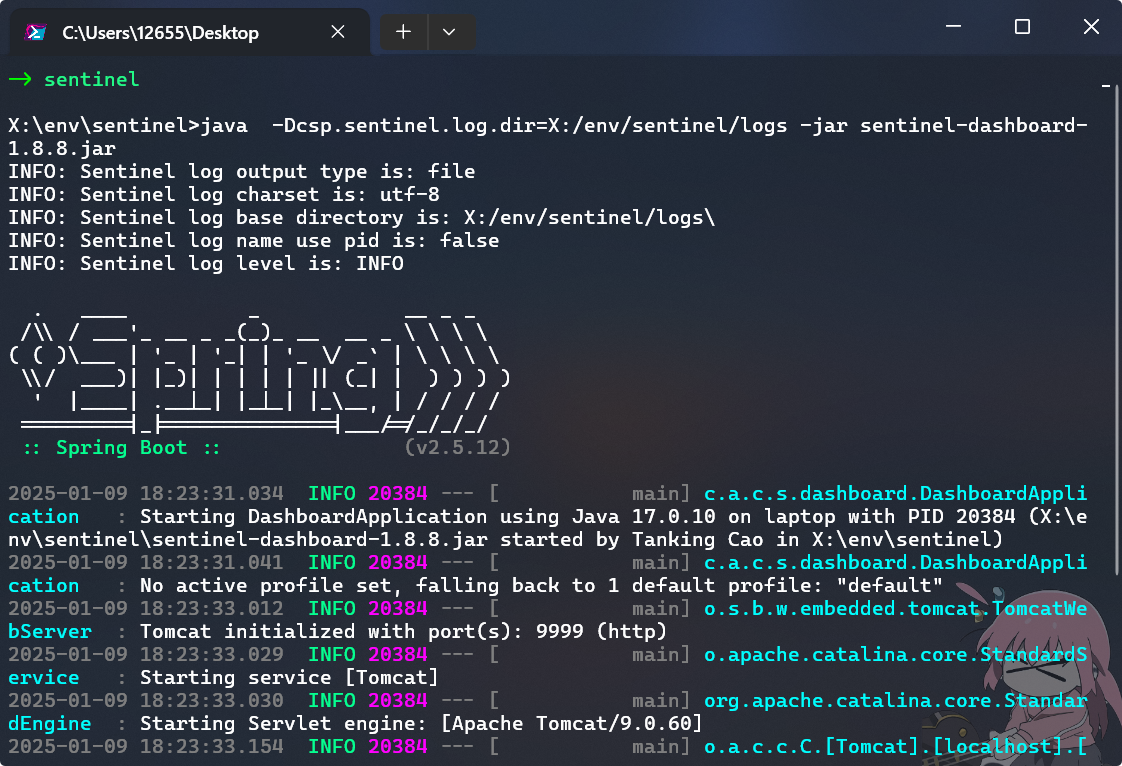
Task: Click timestamp '2025-01-09 18:23:31.034'
Action: click(x=146, y=494)
